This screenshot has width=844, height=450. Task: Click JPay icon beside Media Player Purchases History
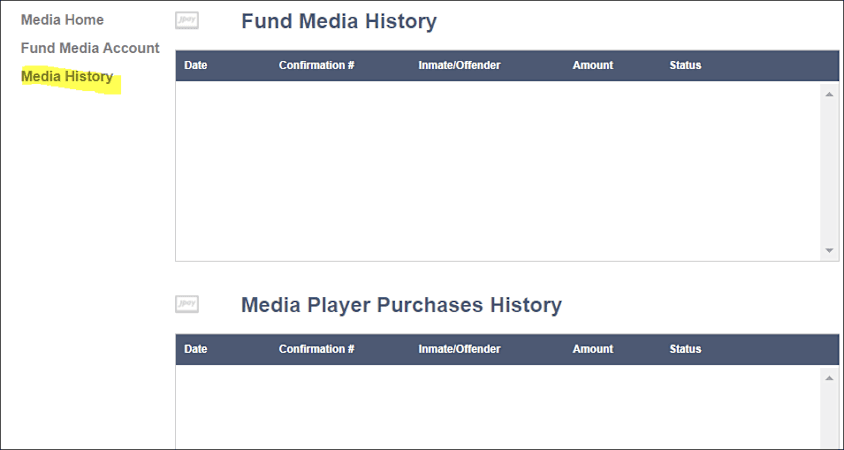[187, 304]
